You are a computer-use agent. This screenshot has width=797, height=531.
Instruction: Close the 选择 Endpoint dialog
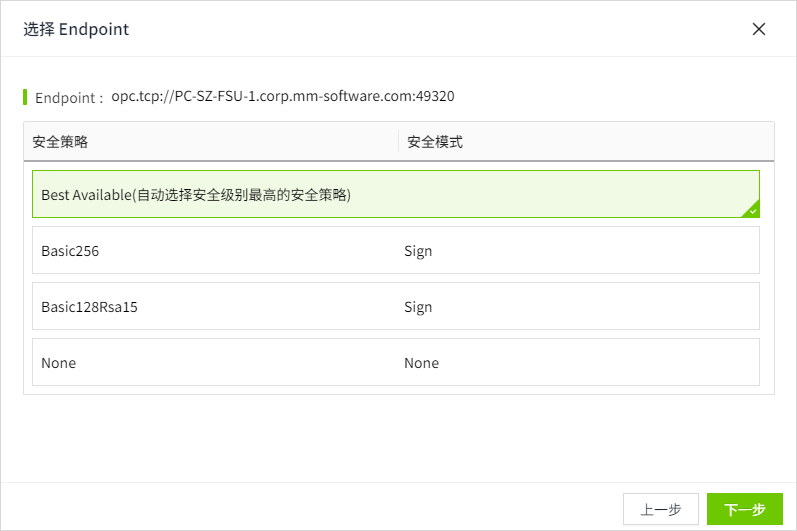click(x=759, y=29)
